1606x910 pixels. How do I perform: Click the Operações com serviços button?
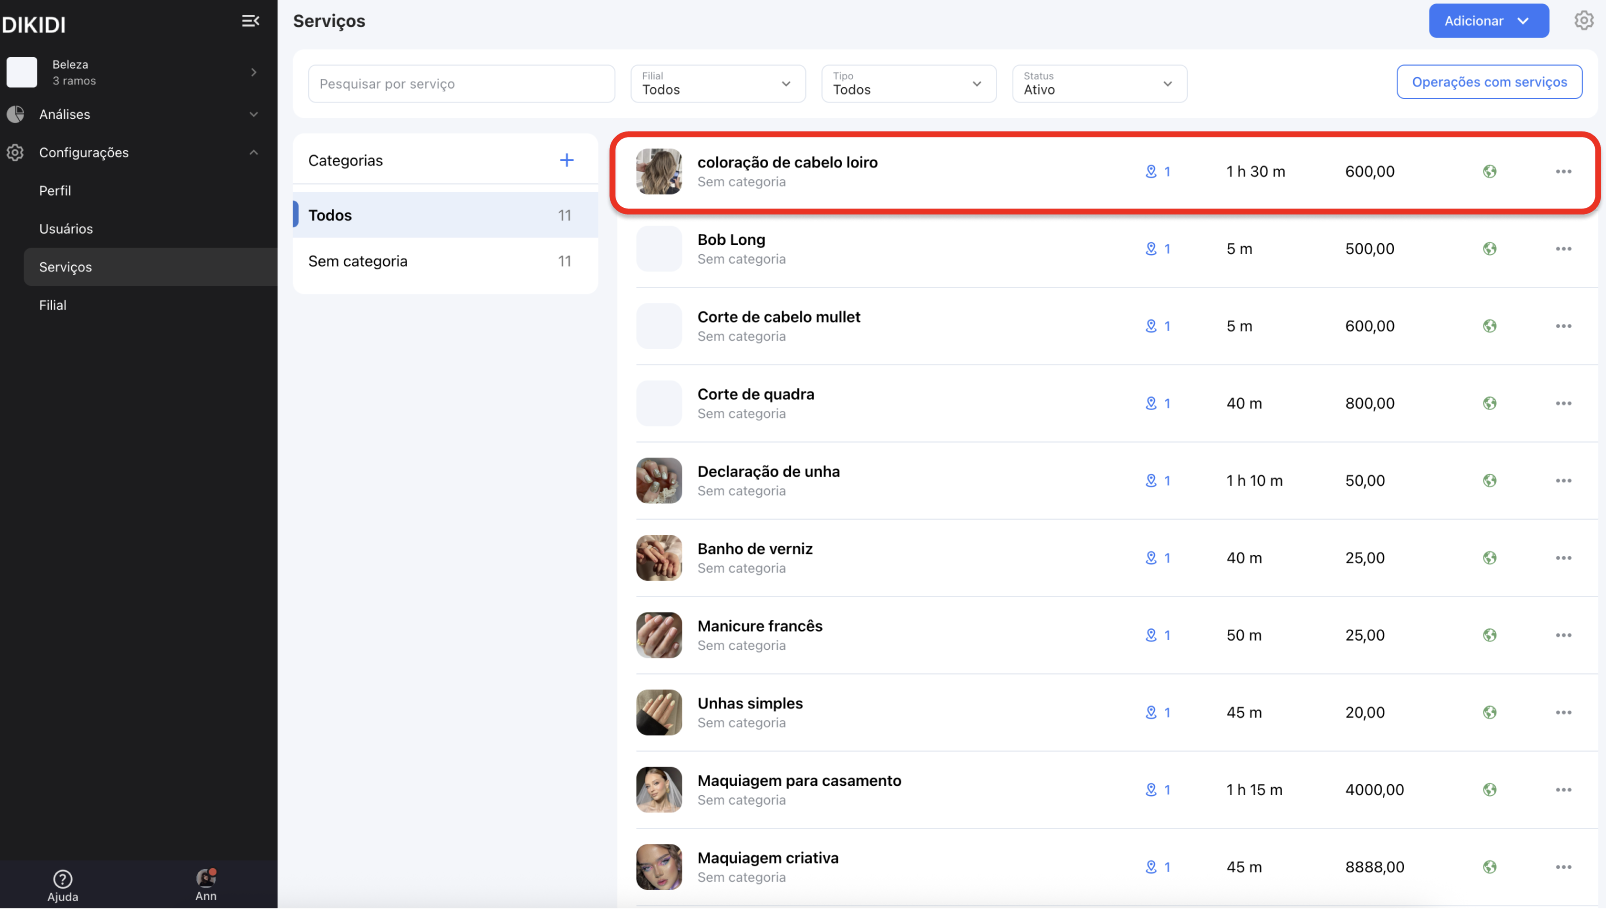pos(1489,82)
